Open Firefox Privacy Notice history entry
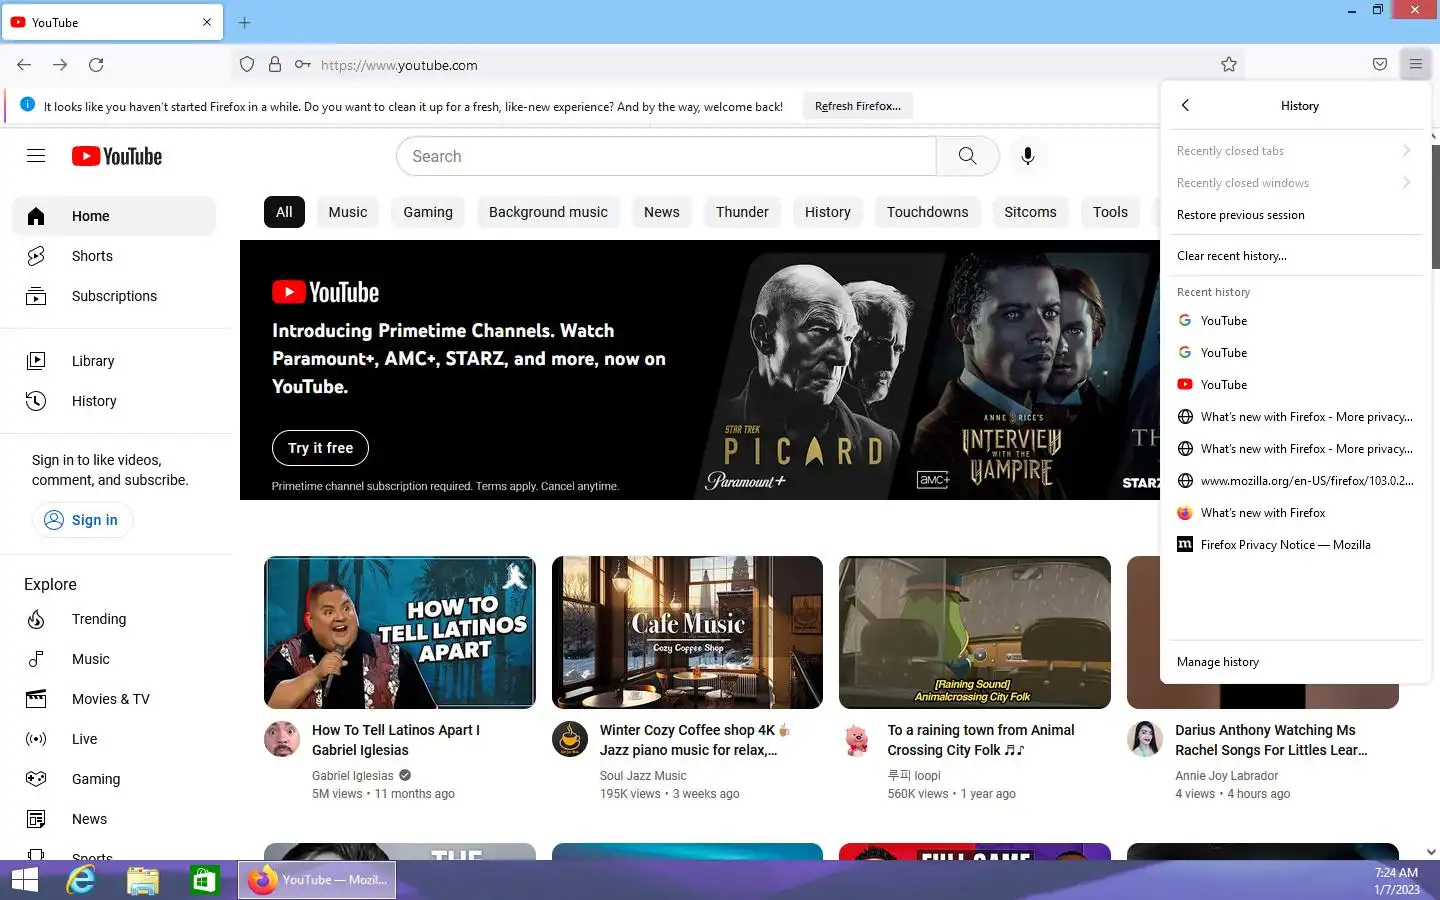The height and width of the screenshot is (900, 1440). [1295, 545]
